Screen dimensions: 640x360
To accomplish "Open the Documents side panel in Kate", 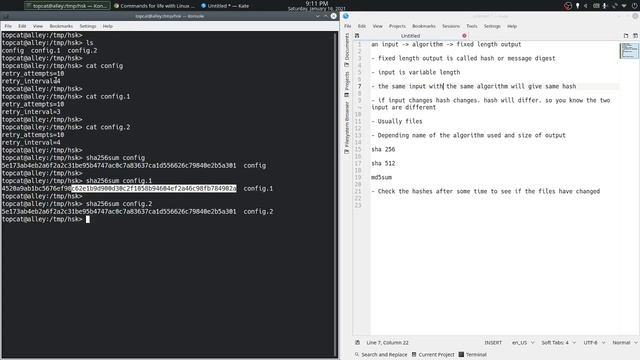I will click(347, 50).
